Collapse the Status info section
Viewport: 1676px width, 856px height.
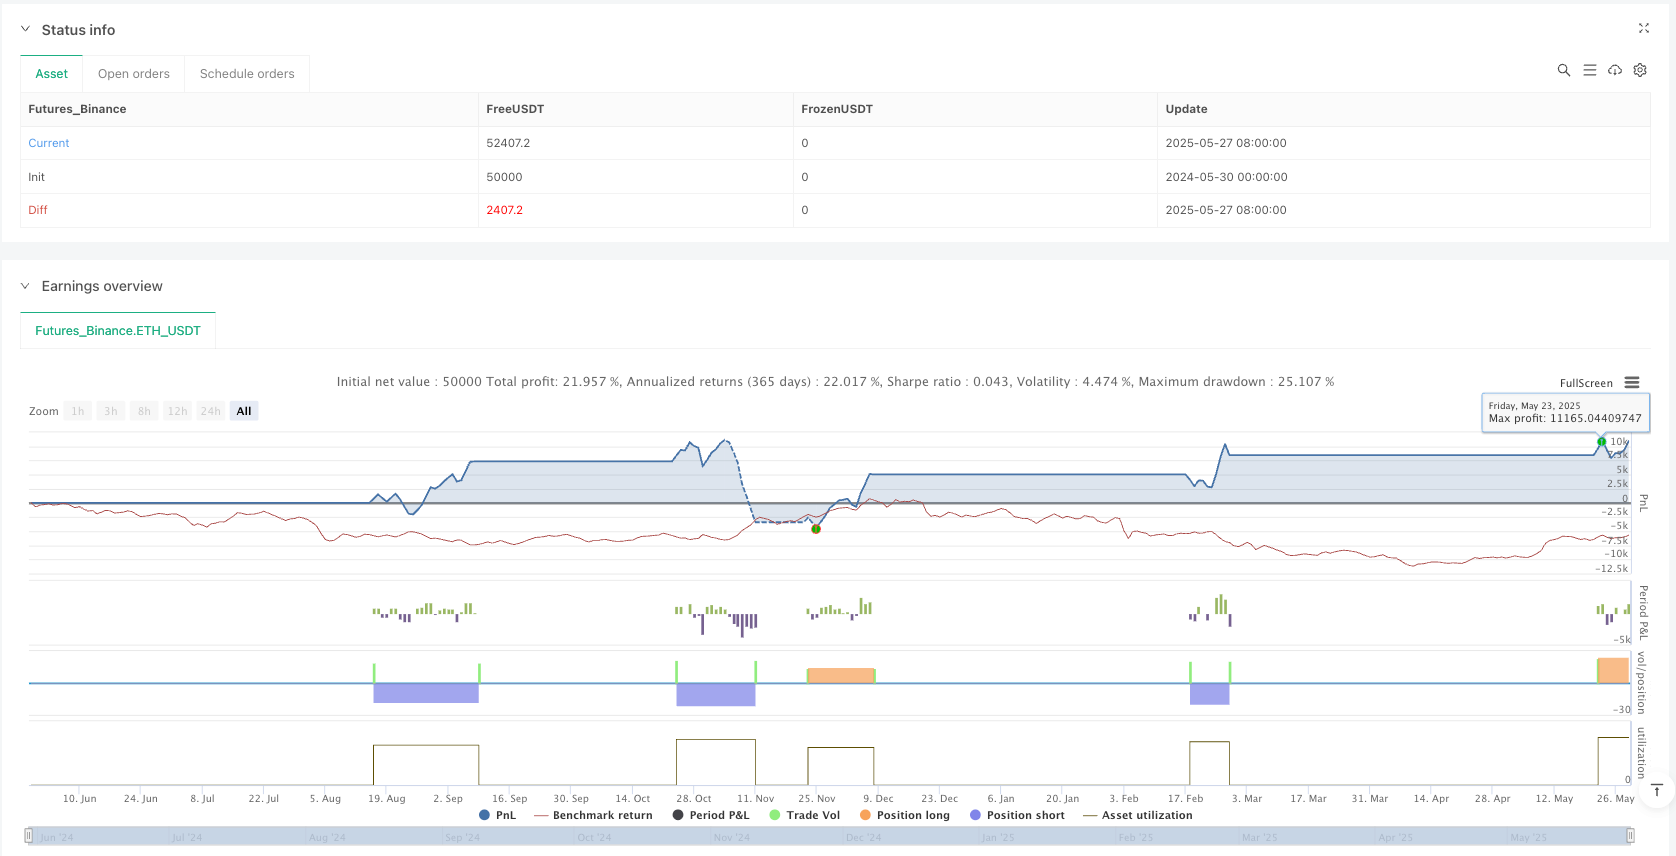[x=26, y=30]
